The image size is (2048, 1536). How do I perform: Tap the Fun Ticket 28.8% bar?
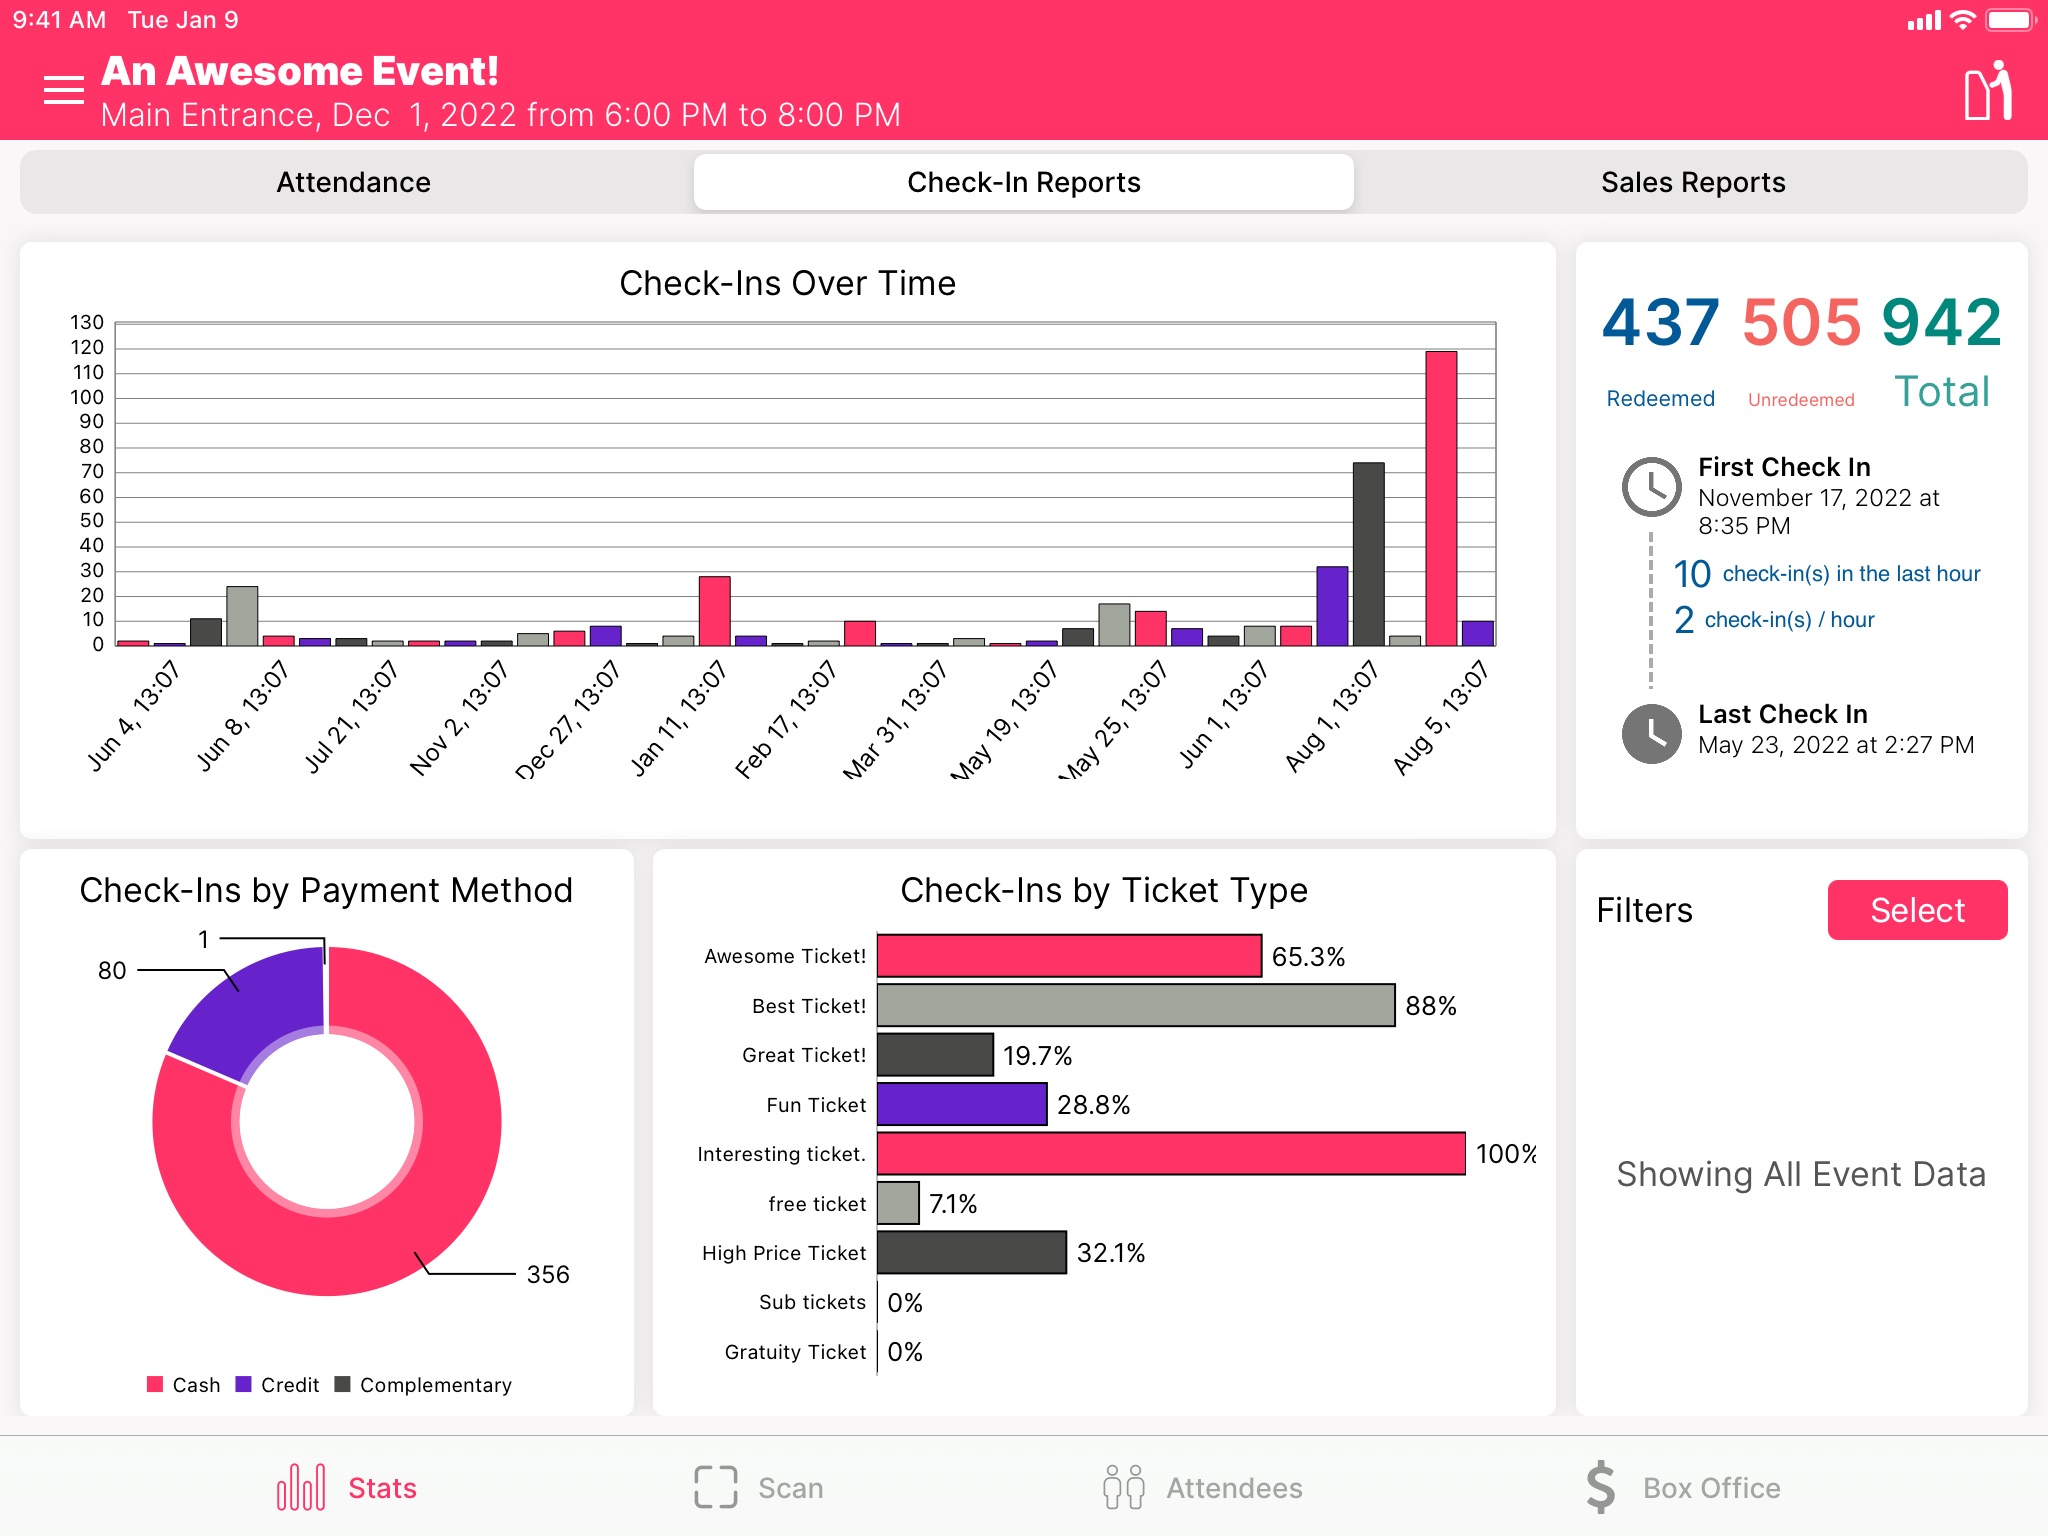(x=962, y=1104)
